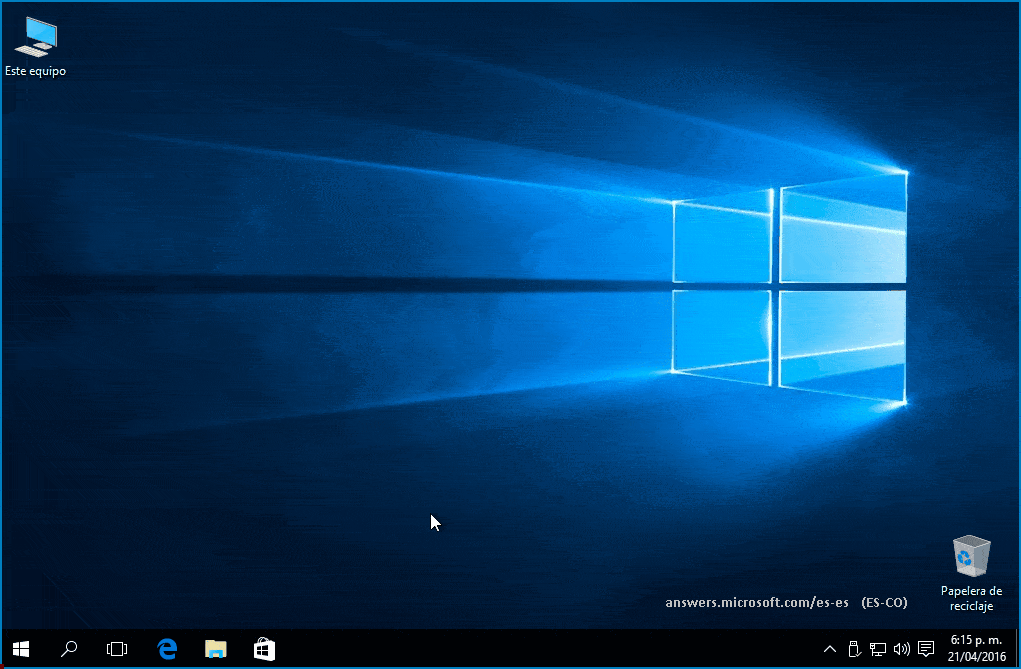This screenshot has width=1021, height=669.
Task: Open the network status tray icon
Action: [x=878, y=649]
